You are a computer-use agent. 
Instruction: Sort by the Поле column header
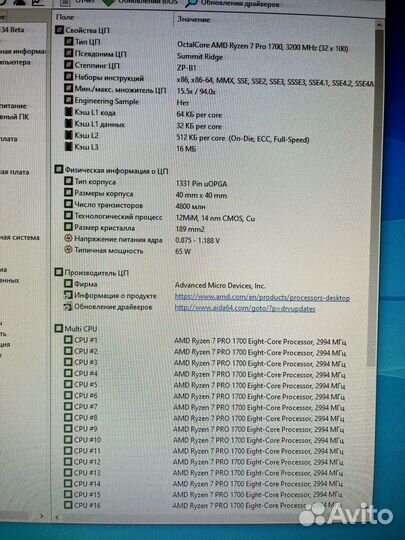tap(65, 17)
